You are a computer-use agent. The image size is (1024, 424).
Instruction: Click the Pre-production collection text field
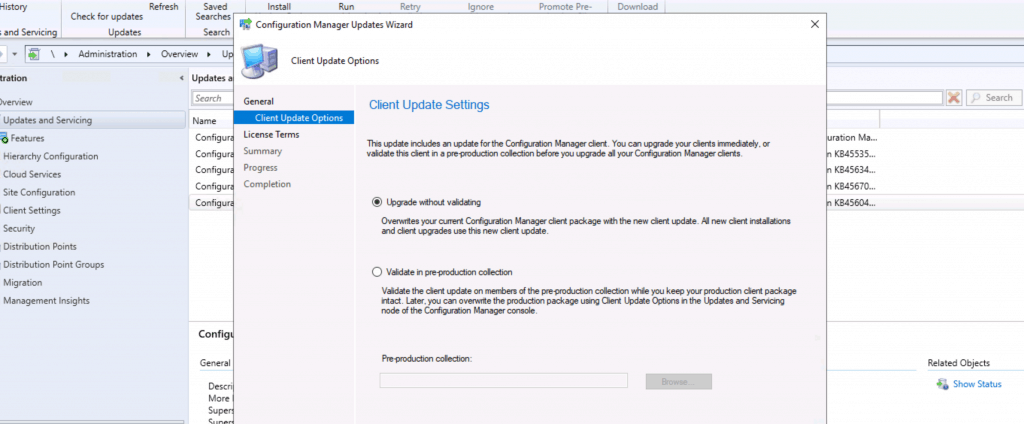tap(504, 380)
